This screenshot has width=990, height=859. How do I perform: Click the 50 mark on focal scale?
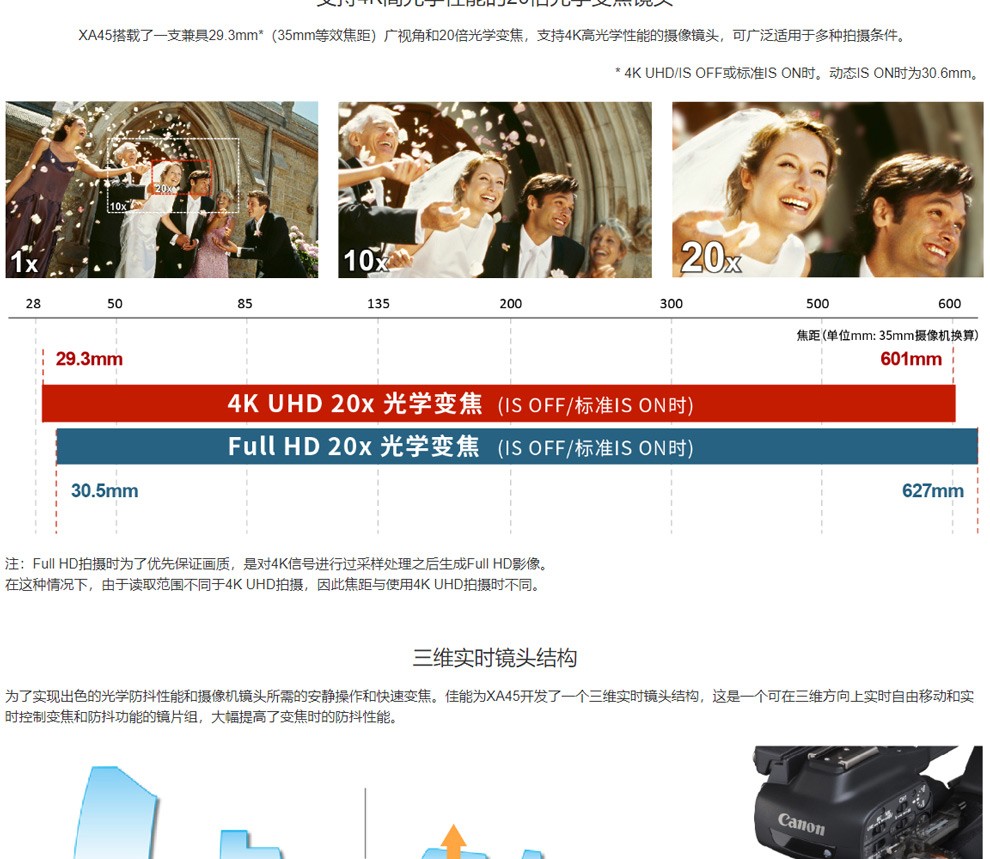(115, 304)
